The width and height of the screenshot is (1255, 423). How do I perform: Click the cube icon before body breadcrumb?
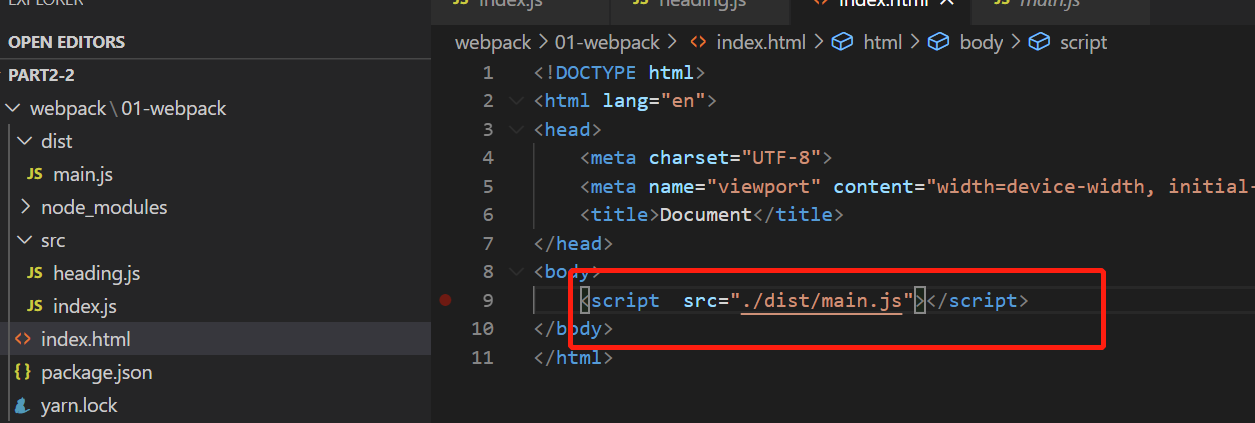click(938, 42)
